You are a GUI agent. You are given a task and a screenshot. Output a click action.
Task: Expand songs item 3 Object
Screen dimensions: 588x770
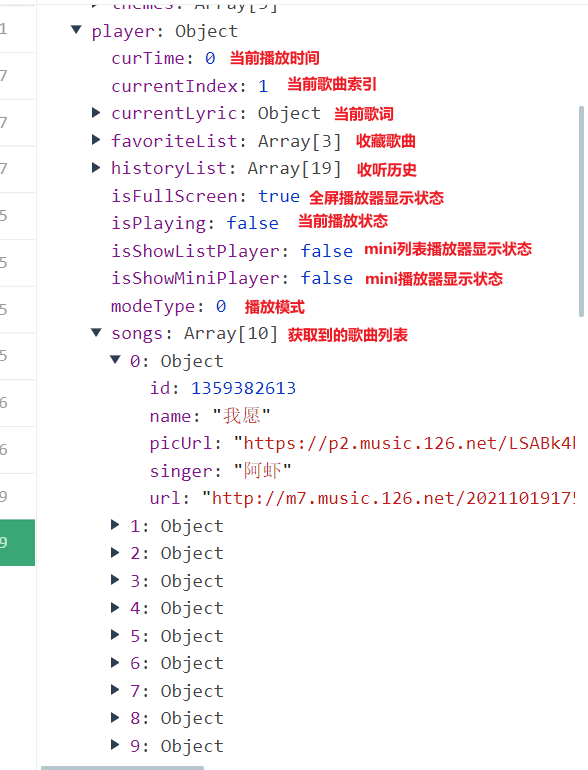tap(115, 580)
